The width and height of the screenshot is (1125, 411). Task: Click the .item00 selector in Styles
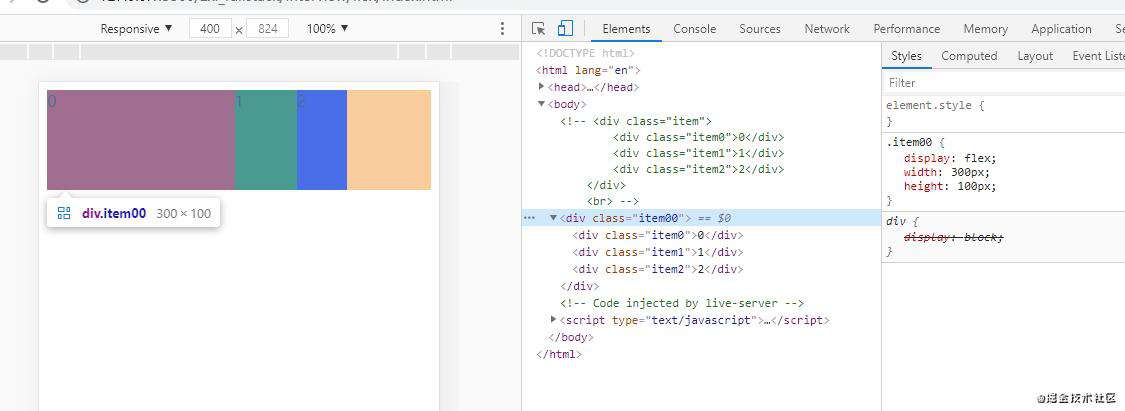[x=910, y=142]
